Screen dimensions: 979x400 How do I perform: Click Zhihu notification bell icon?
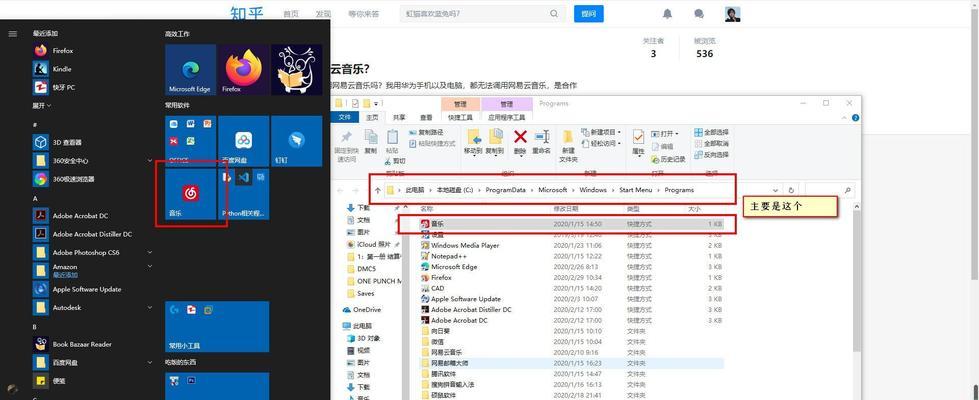667,14
